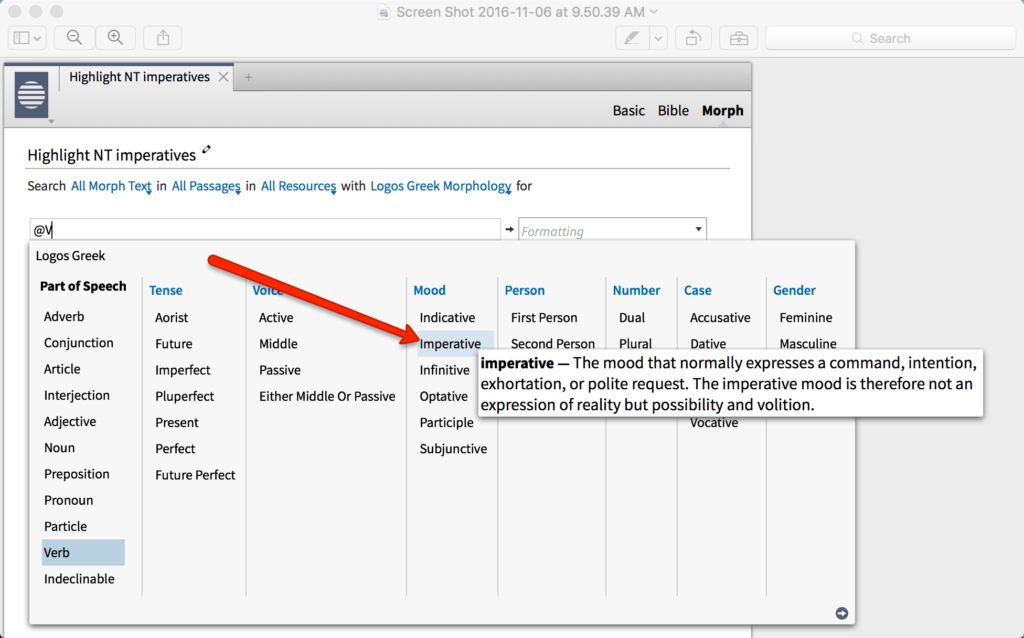The width and height of the screenshot is (1024, 638).
Task: Open the Share button in Preview toolbar
Action: click(x=163, y=38)
